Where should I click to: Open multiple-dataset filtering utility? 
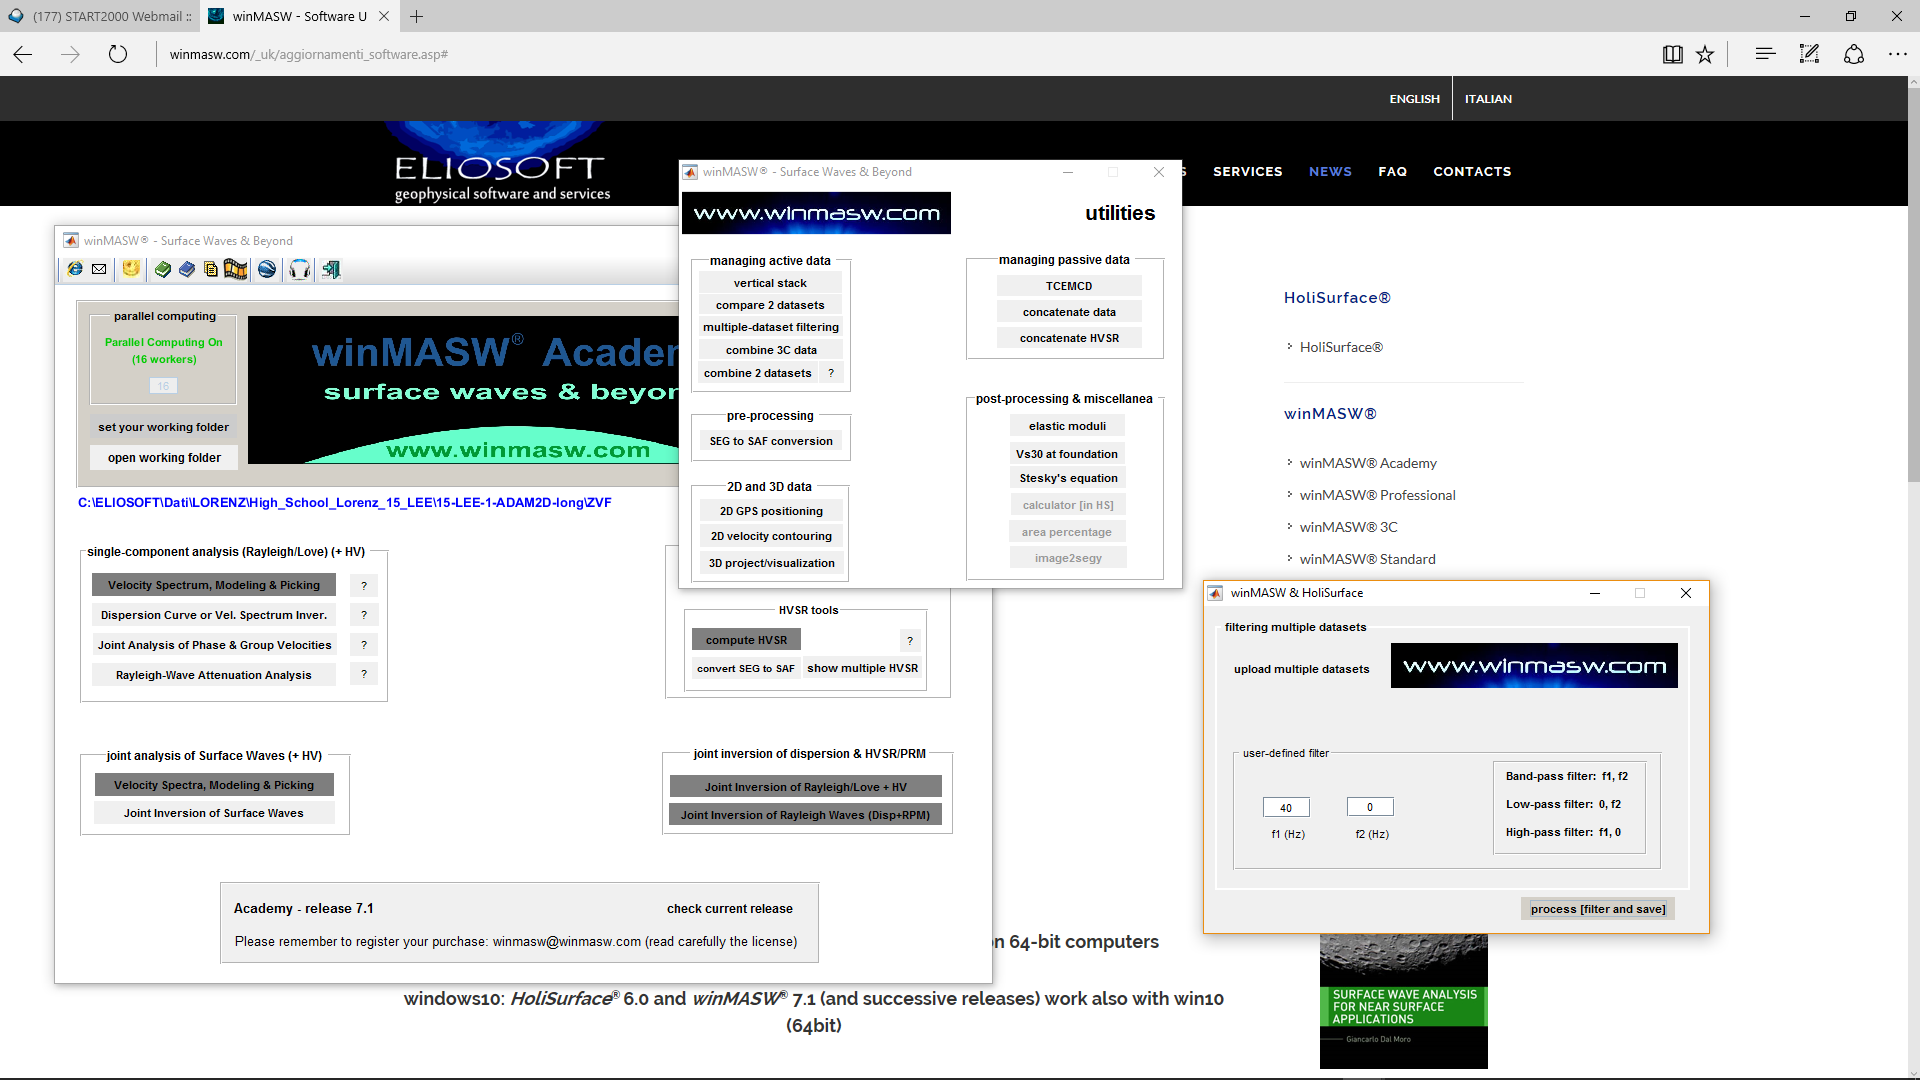[x=770, y=327]
